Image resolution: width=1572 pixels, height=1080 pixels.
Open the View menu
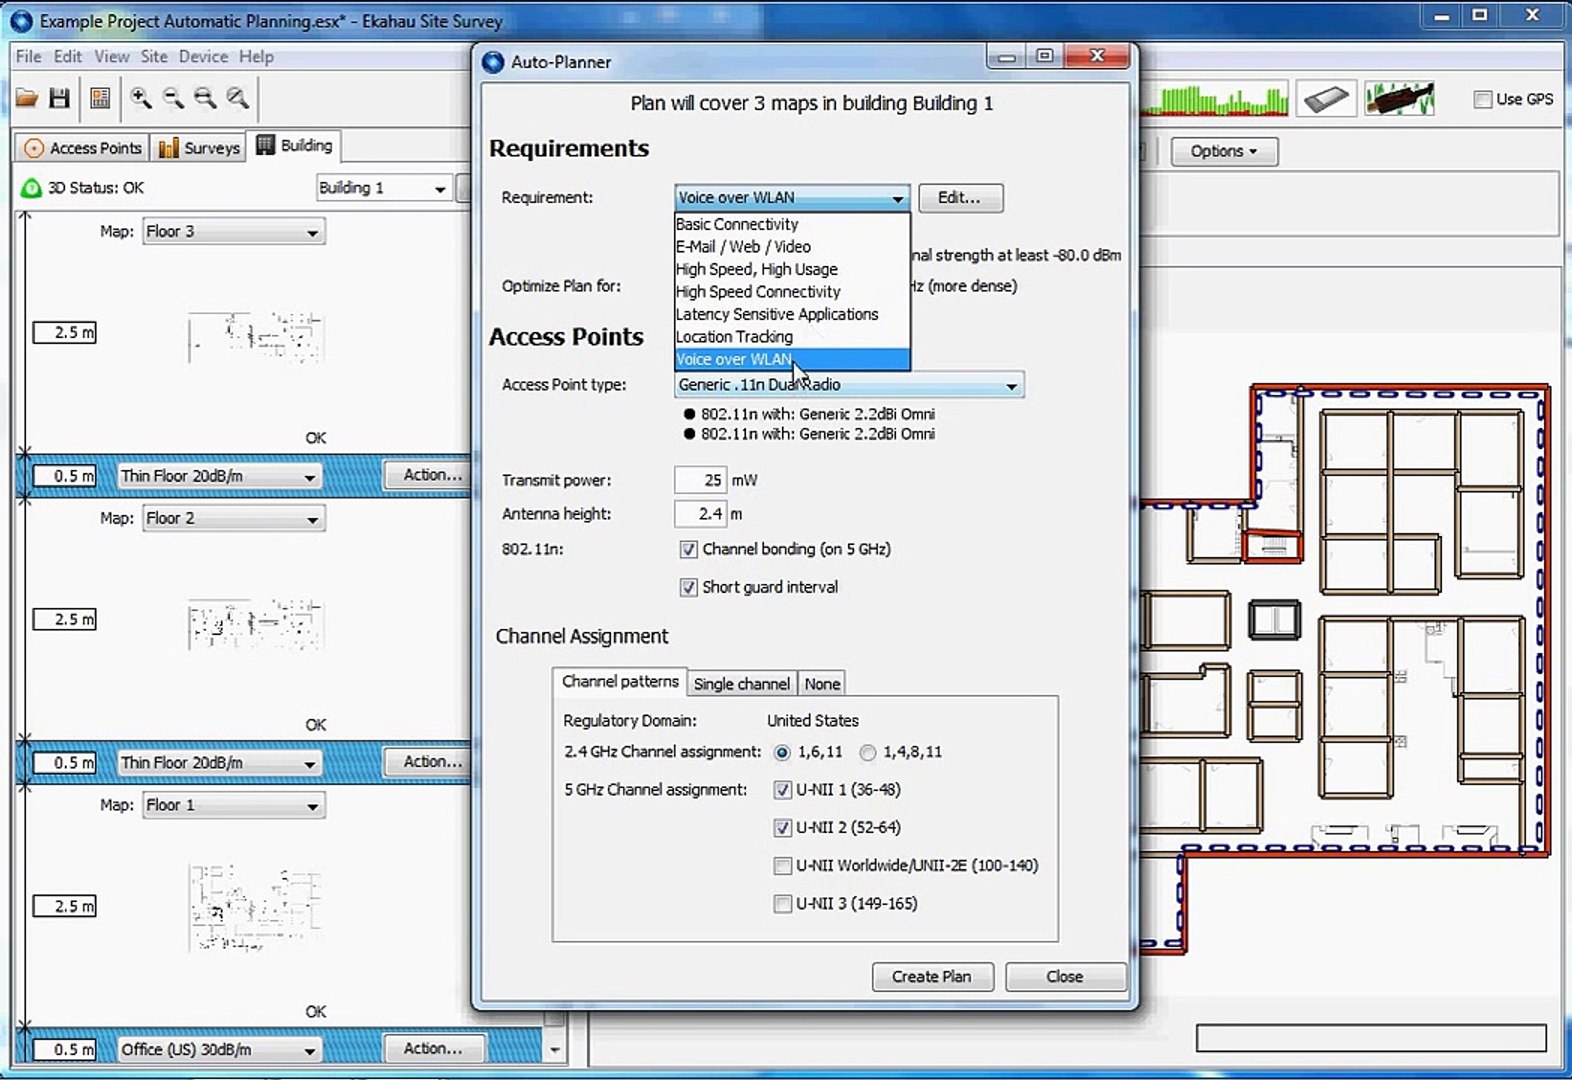click(x=112, y=57)
